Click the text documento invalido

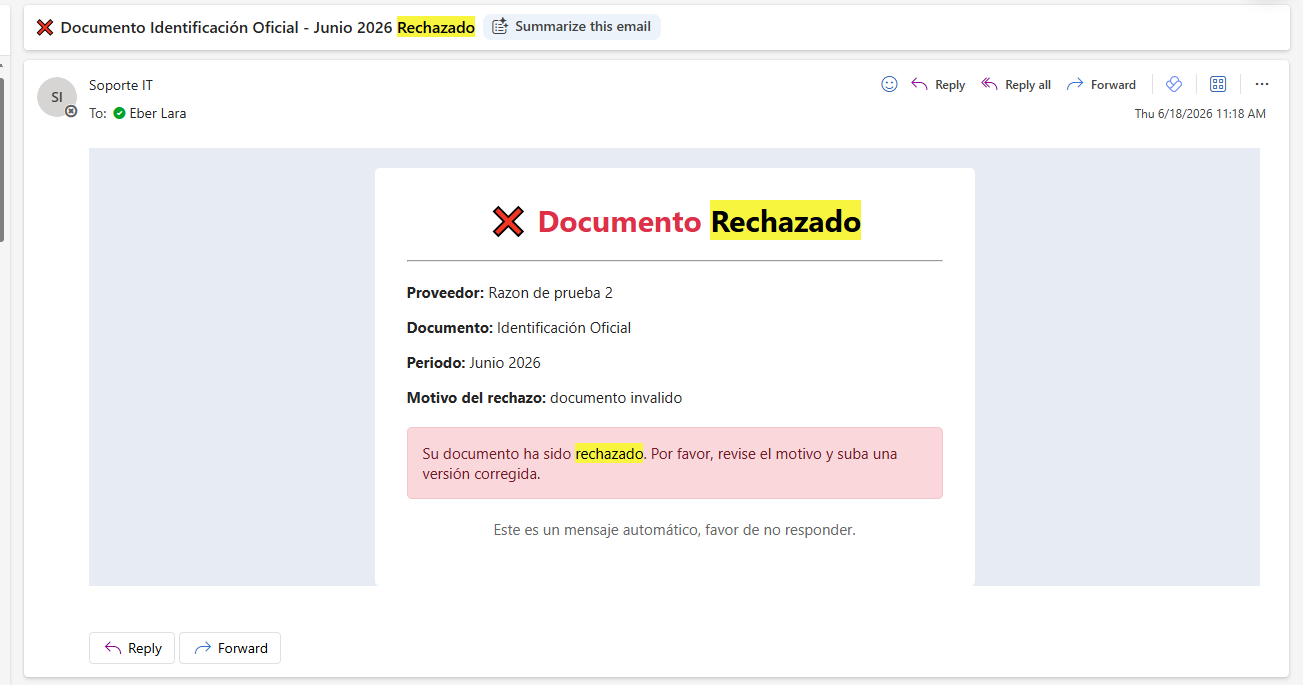pyautogui.click(x=616, y=398)
